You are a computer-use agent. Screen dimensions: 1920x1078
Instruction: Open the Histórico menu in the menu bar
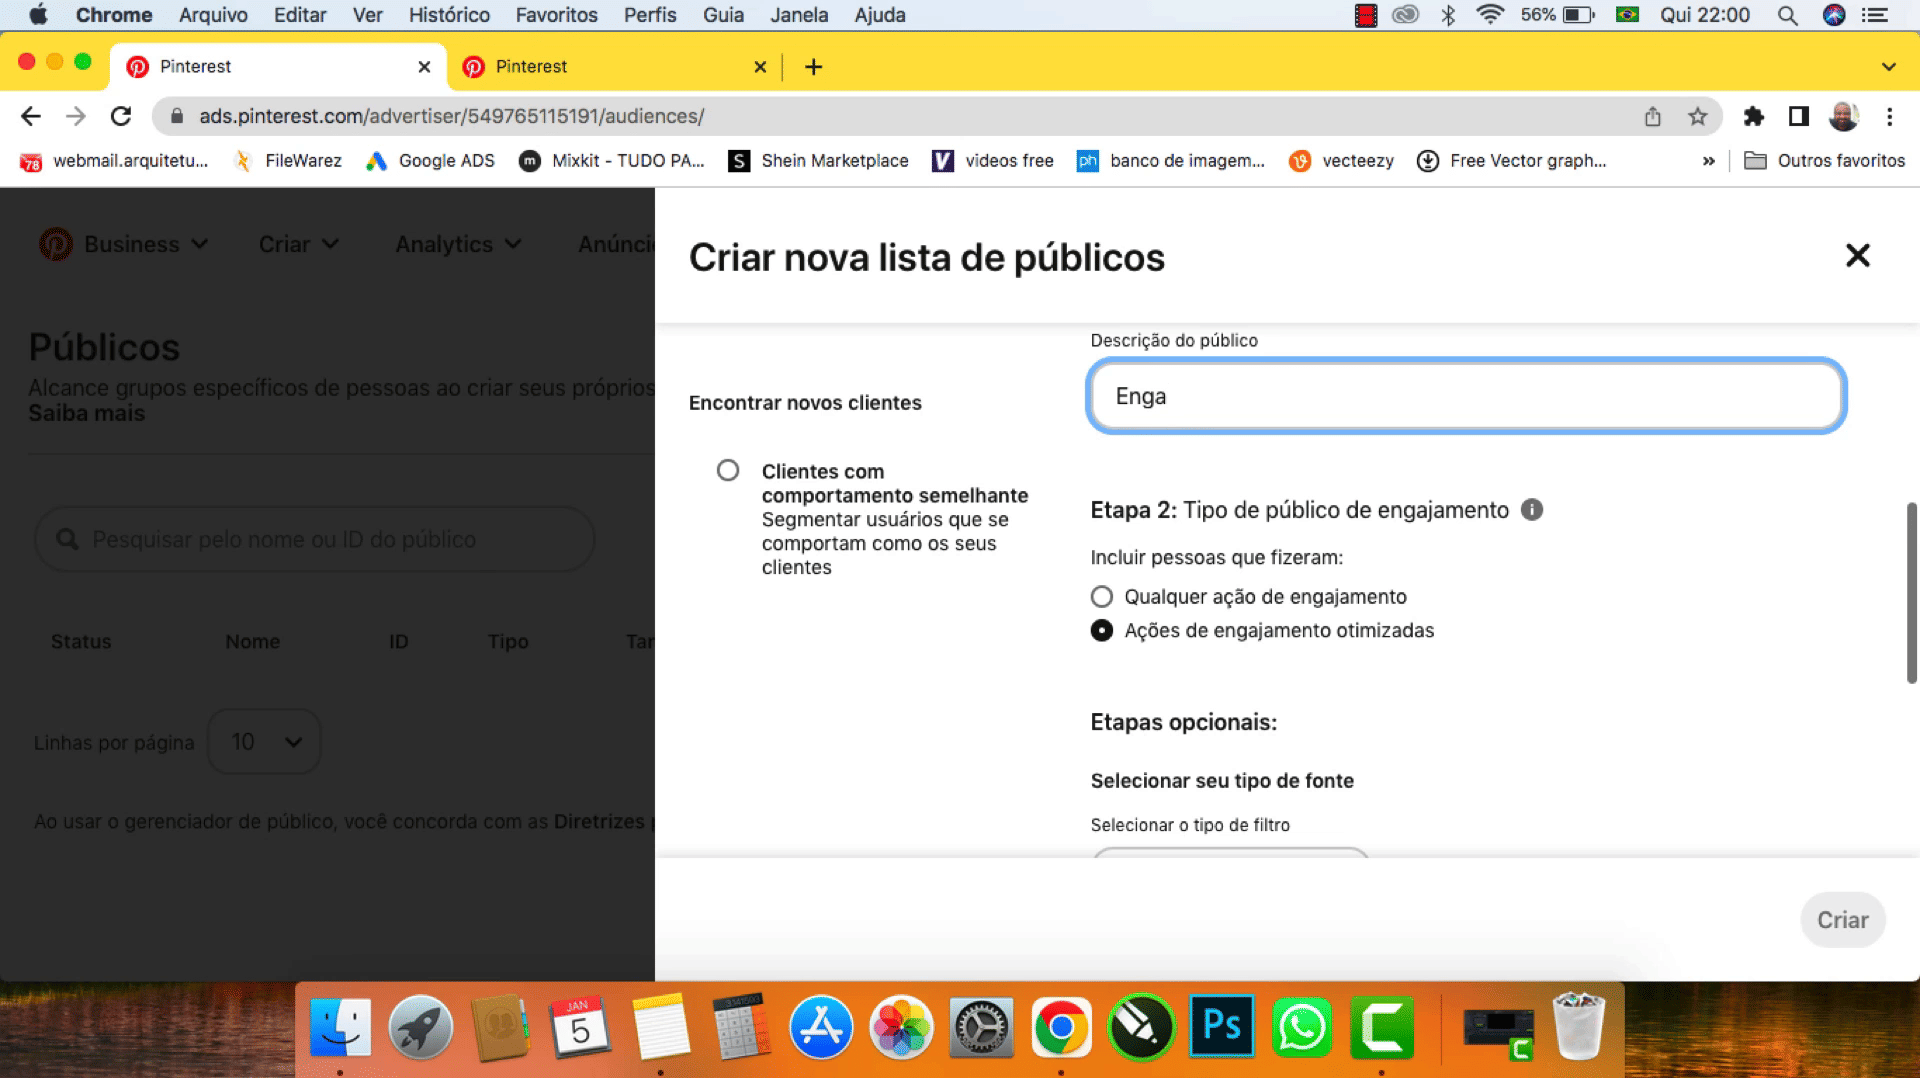click(449, 15)
